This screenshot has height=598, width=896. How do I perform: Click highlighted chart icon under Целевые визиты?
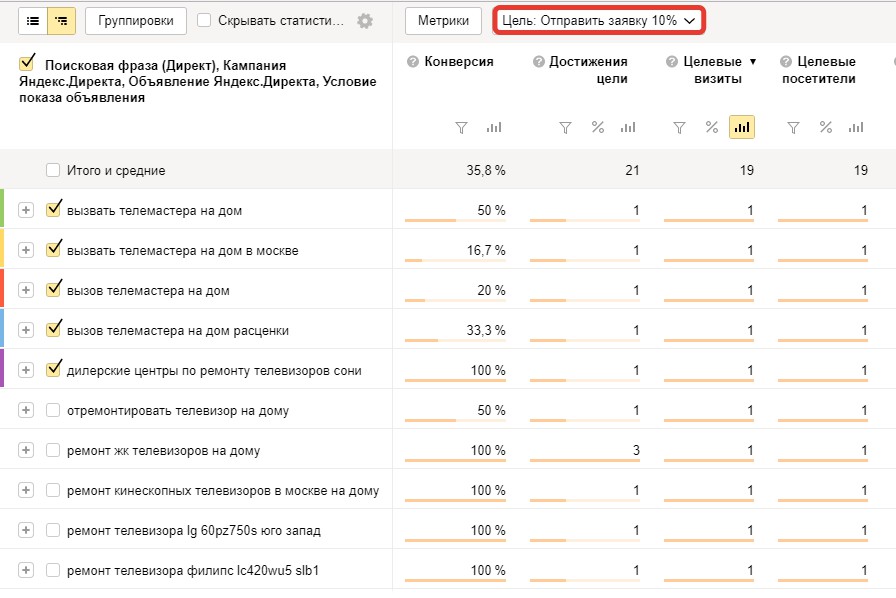742,127
